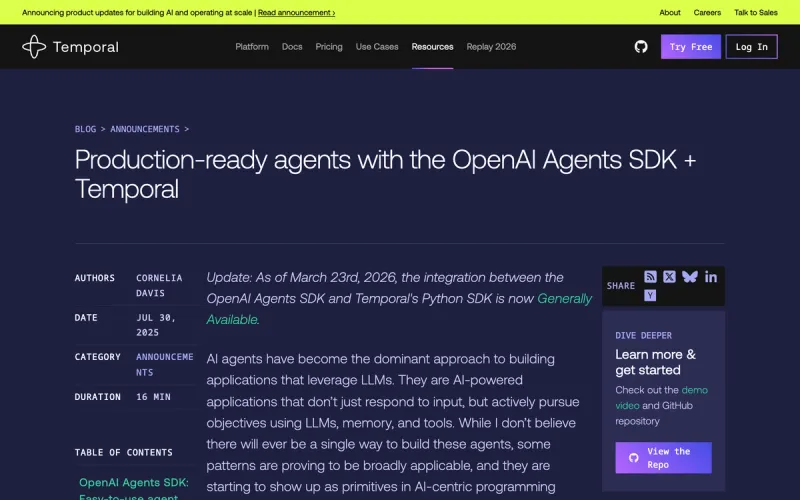Click Talk to Sales link
The height and width of the screenshot is (500, 800).
756,12
